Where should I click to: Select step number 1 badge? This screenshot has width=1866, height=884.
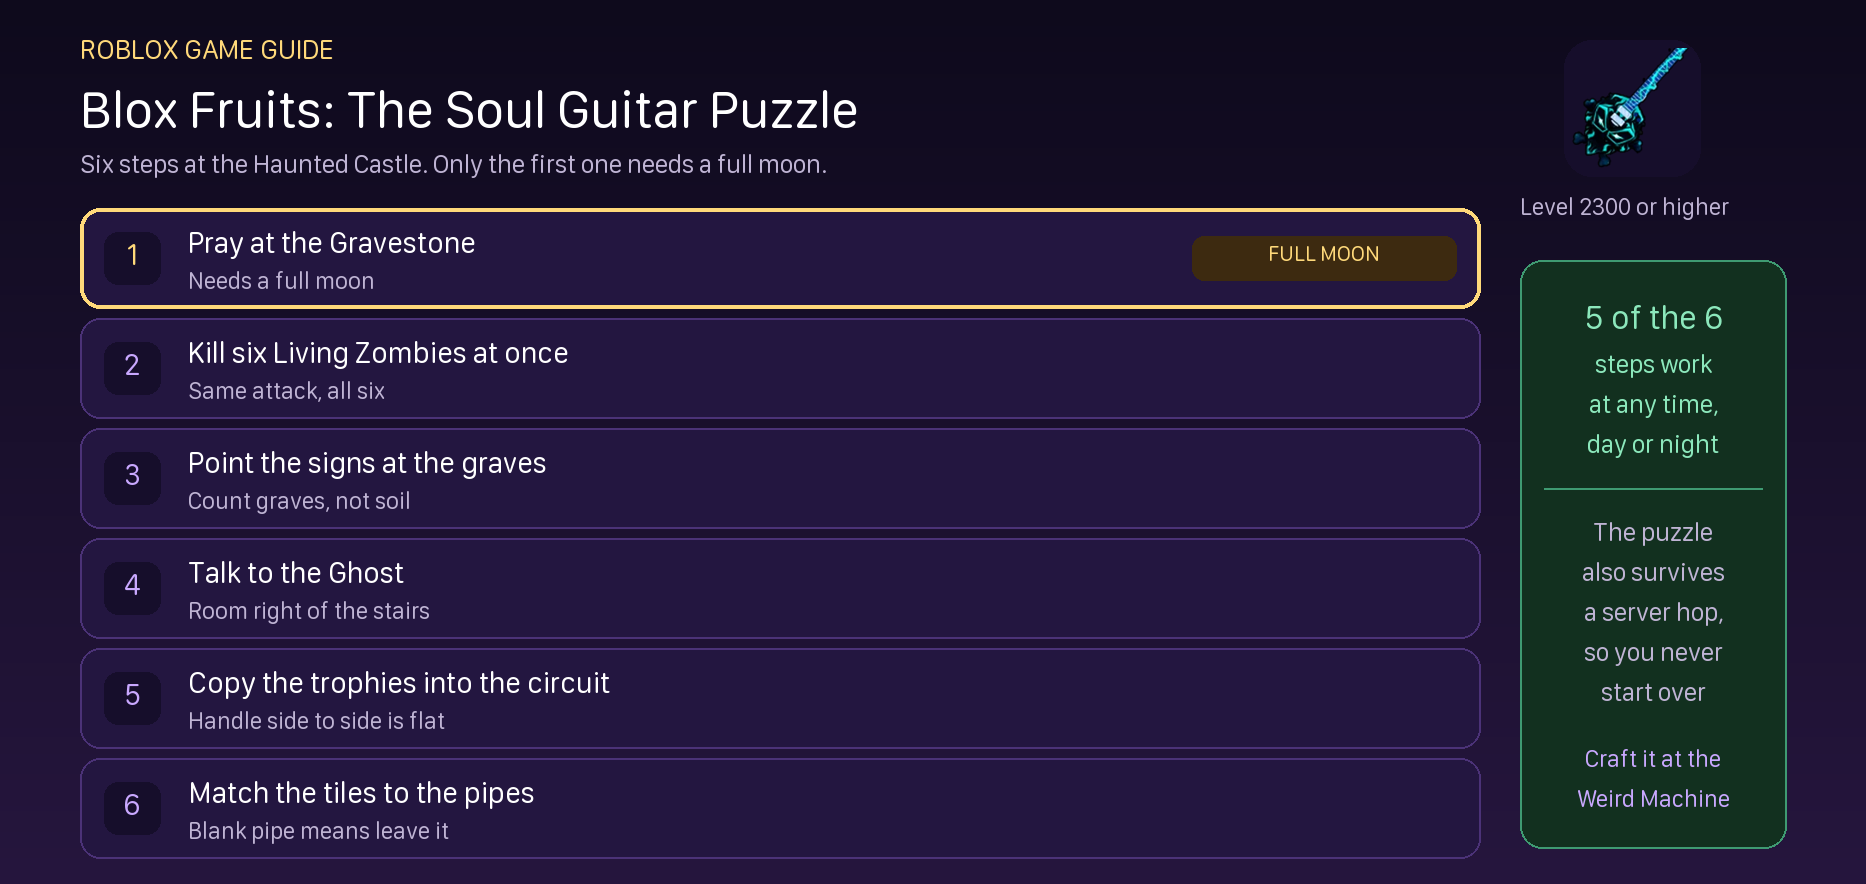(132, 256)
